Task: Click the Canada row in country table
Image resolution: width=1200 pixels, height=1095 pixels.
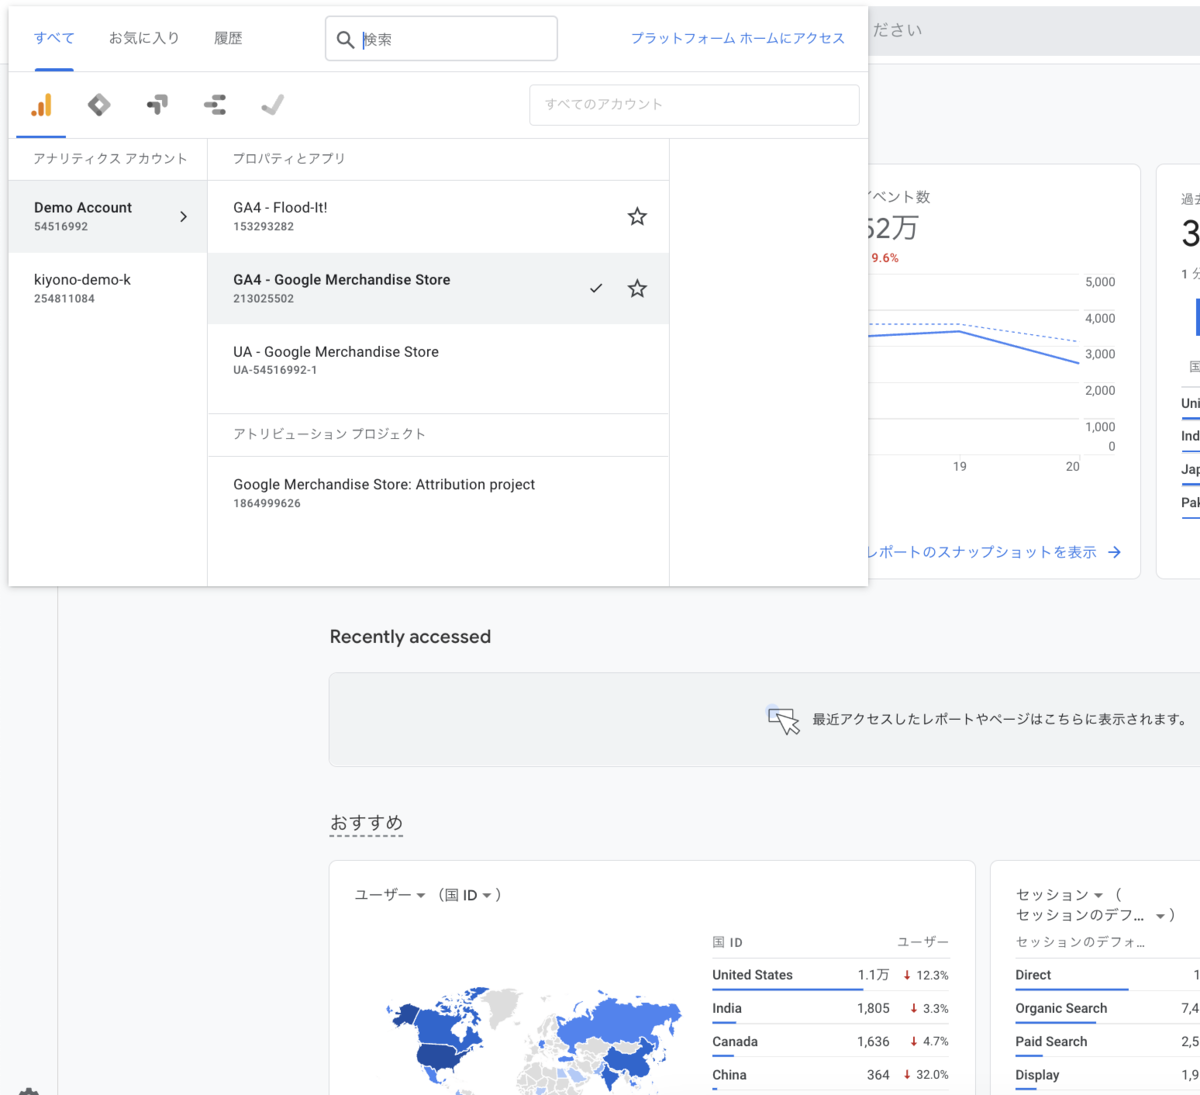Action: point(830,1041)
